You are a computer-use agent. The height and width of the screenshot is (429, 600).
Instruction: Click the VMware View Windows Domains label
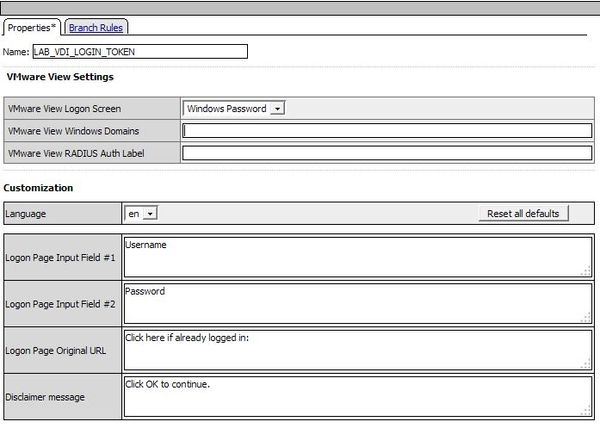coord(73,131)
